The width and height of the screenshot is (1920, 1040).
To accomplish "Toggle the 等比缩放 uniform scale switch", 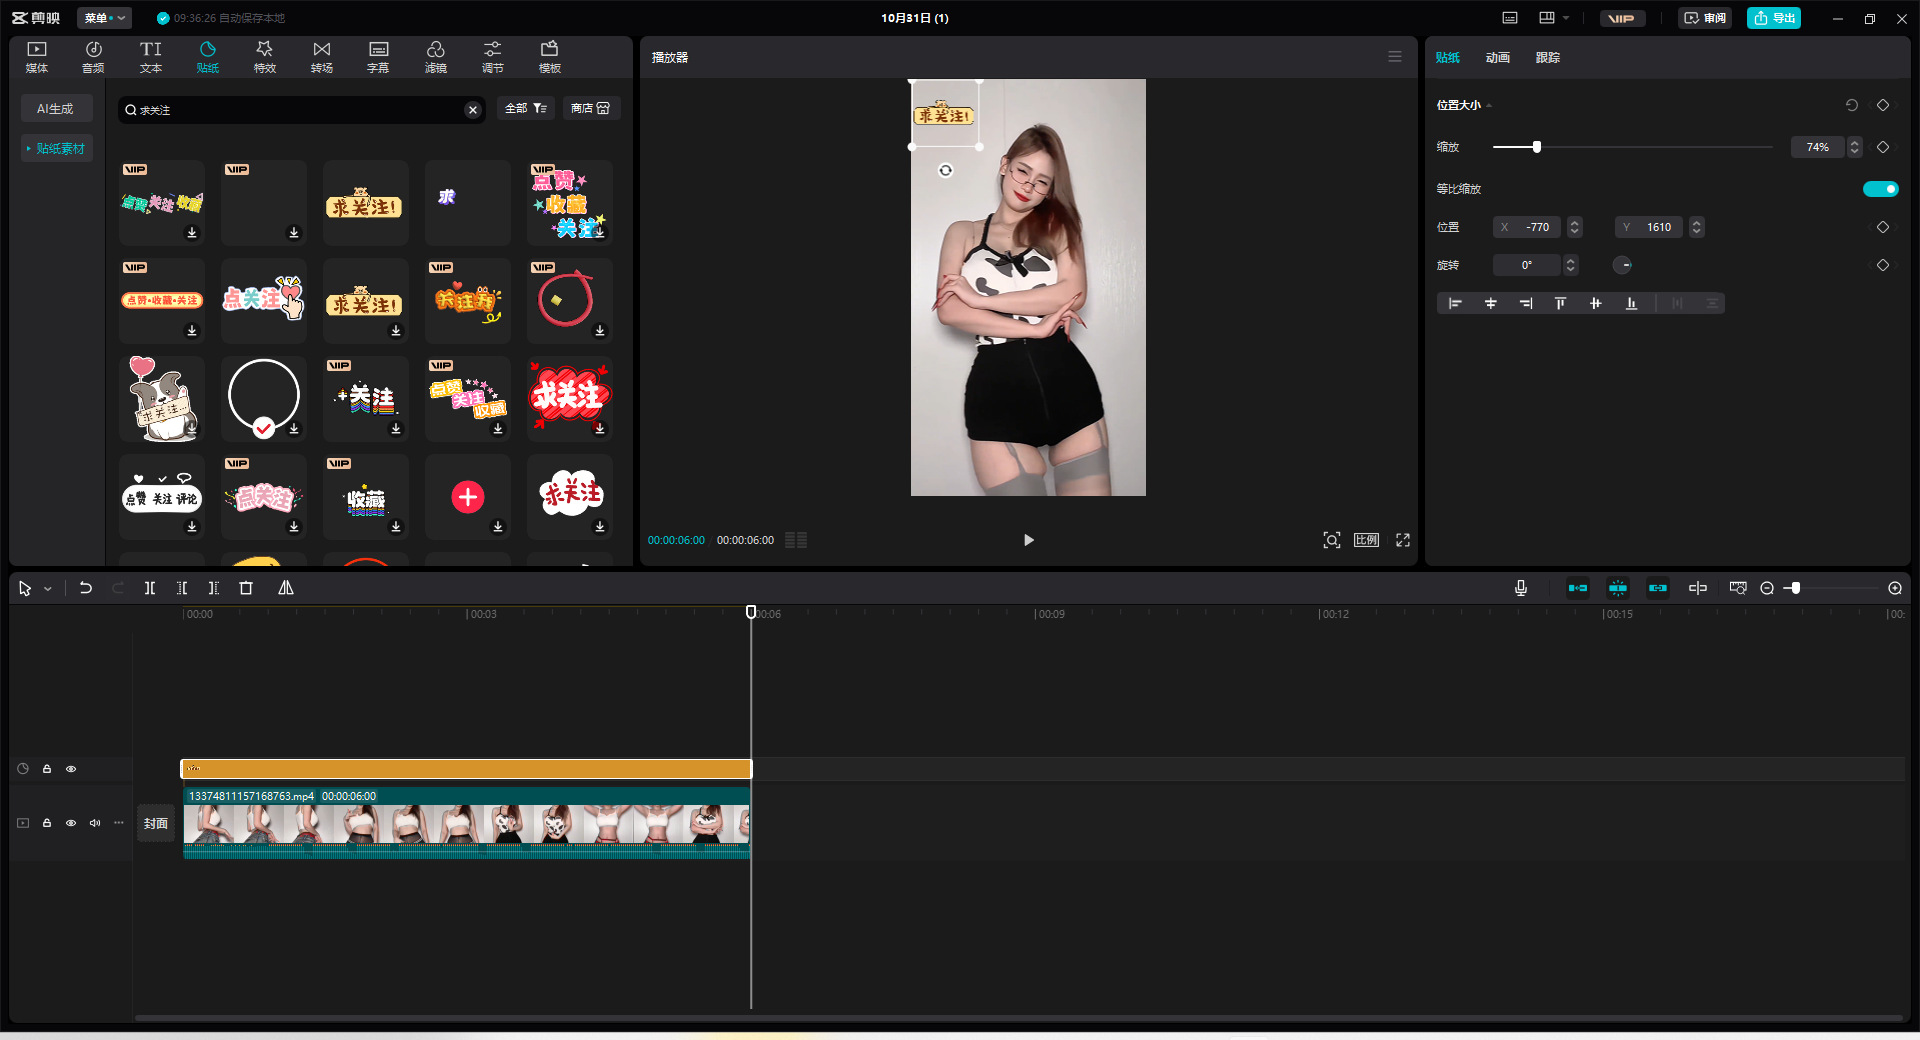I will pos(1880,189).
